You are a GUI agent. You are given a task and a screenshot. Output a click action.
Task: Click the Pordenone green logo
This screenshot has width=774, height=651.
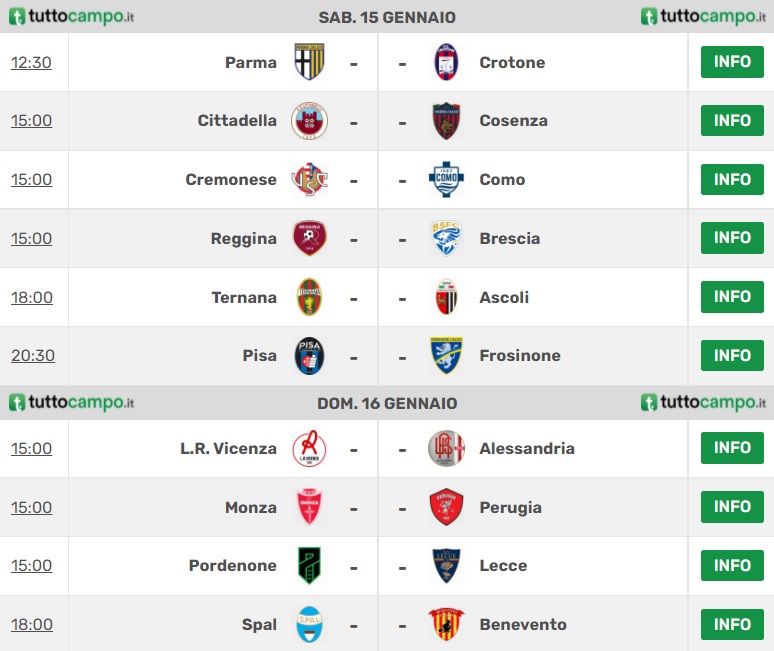click(310, 565)
